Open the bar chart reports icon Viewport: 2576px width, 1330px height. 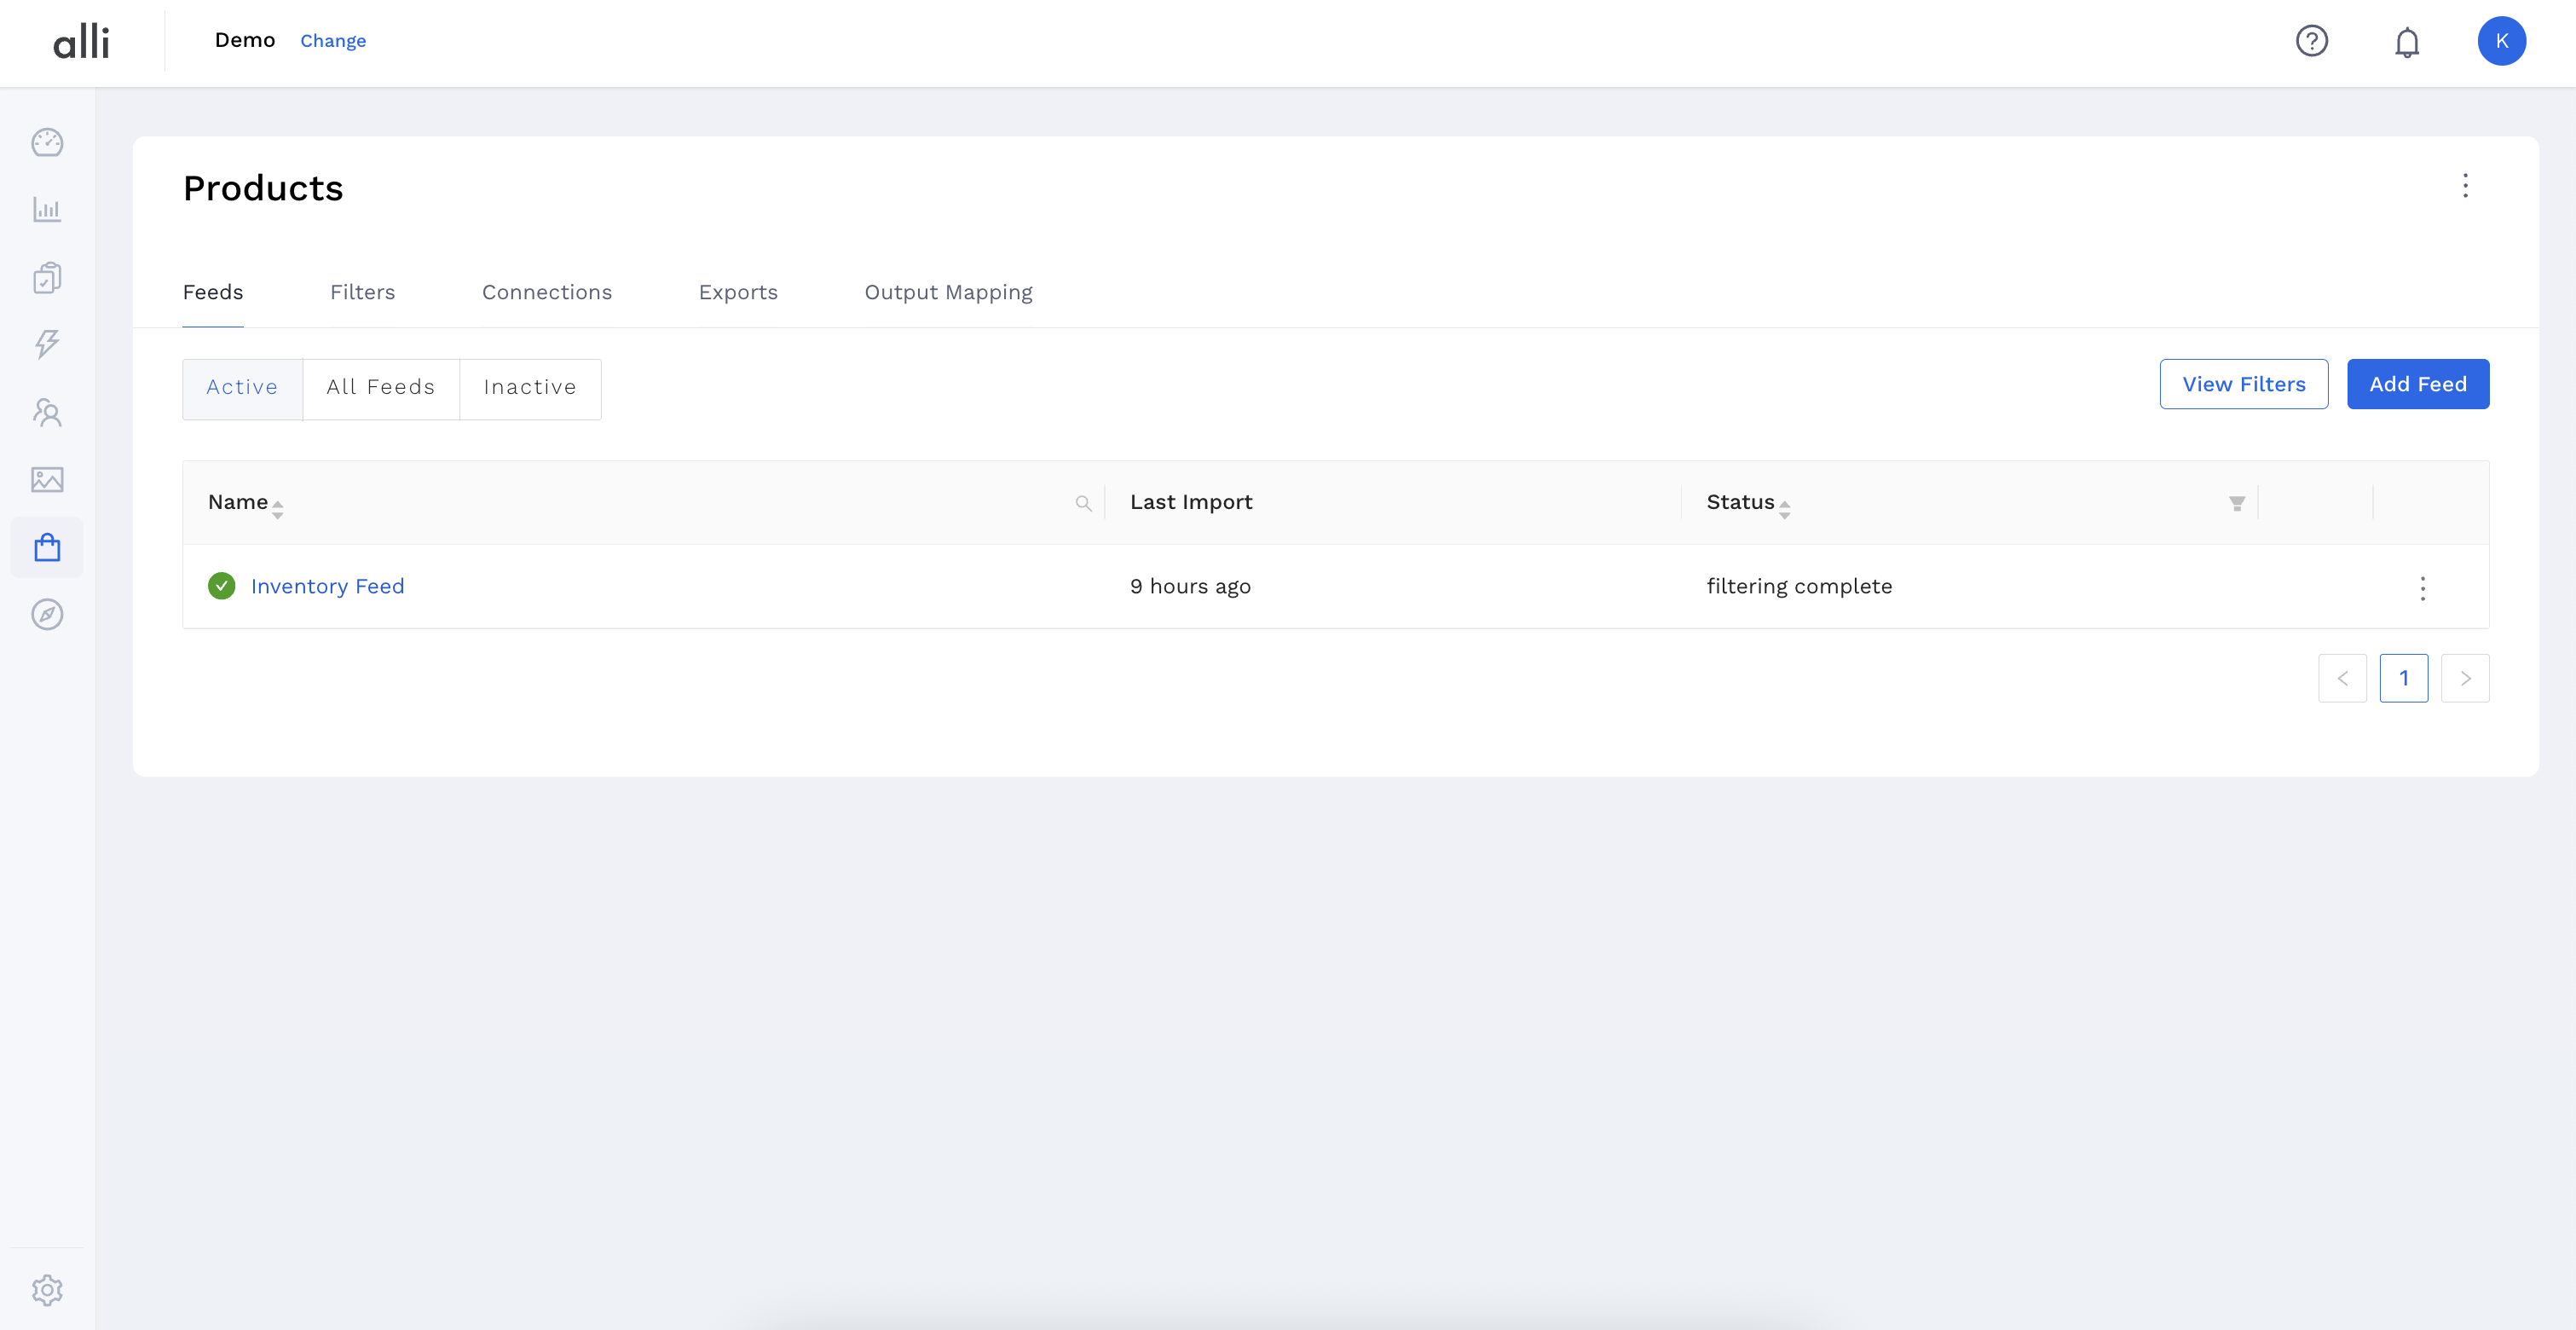[47, 210]
